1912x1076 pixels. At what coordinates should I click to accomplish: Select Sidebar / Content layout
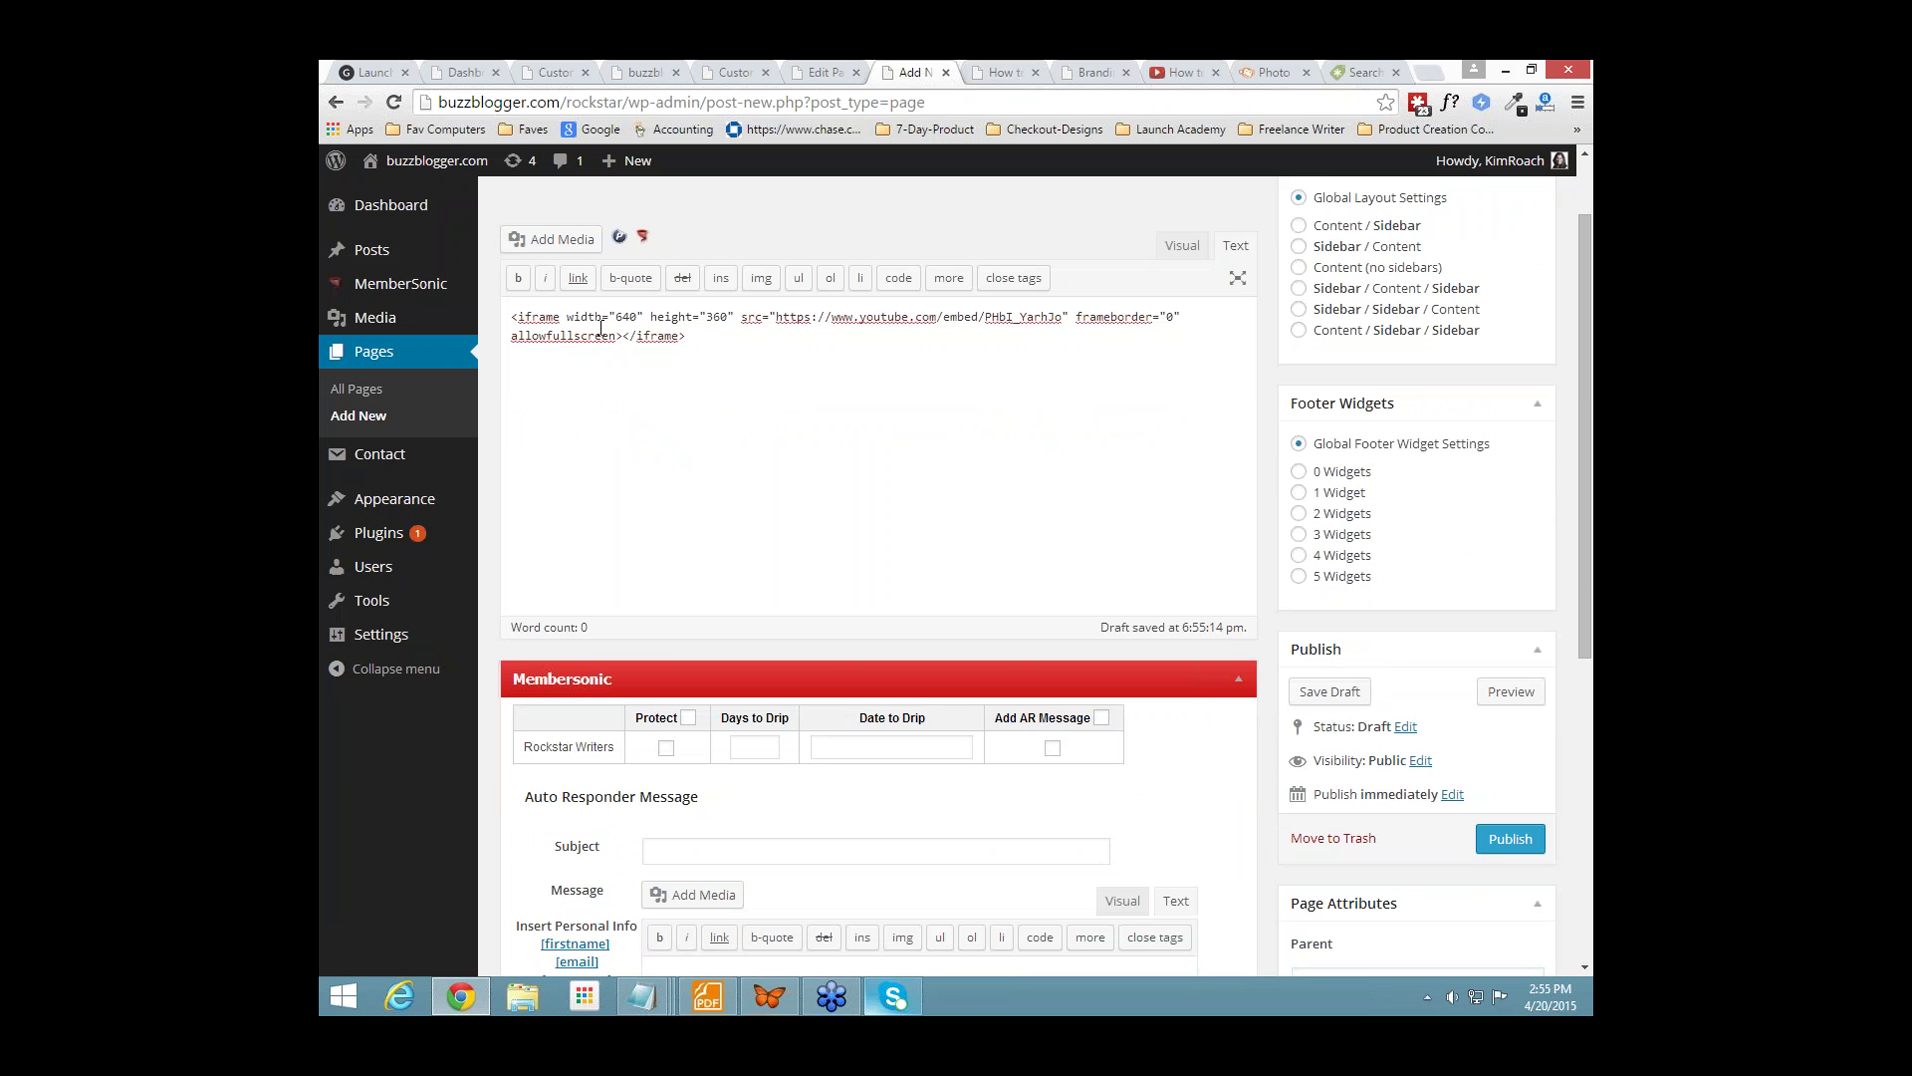pos(1298,246)
